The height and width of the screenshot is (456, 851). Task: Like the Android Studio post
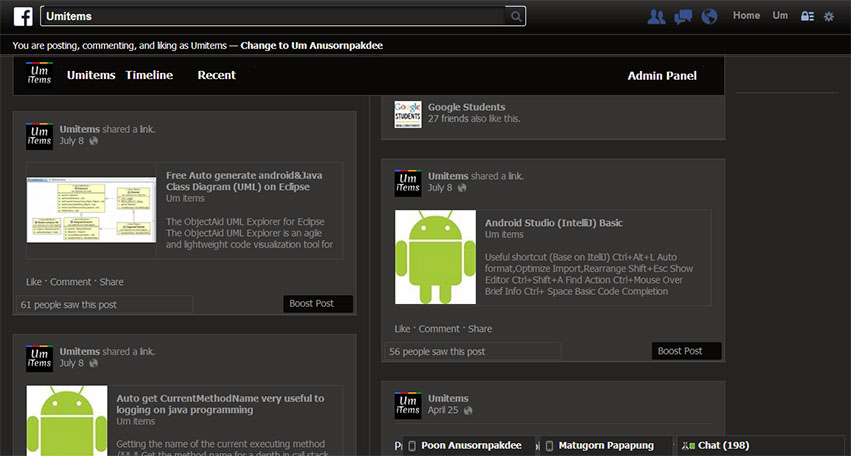pyautogui.click(x=402, y=328)
